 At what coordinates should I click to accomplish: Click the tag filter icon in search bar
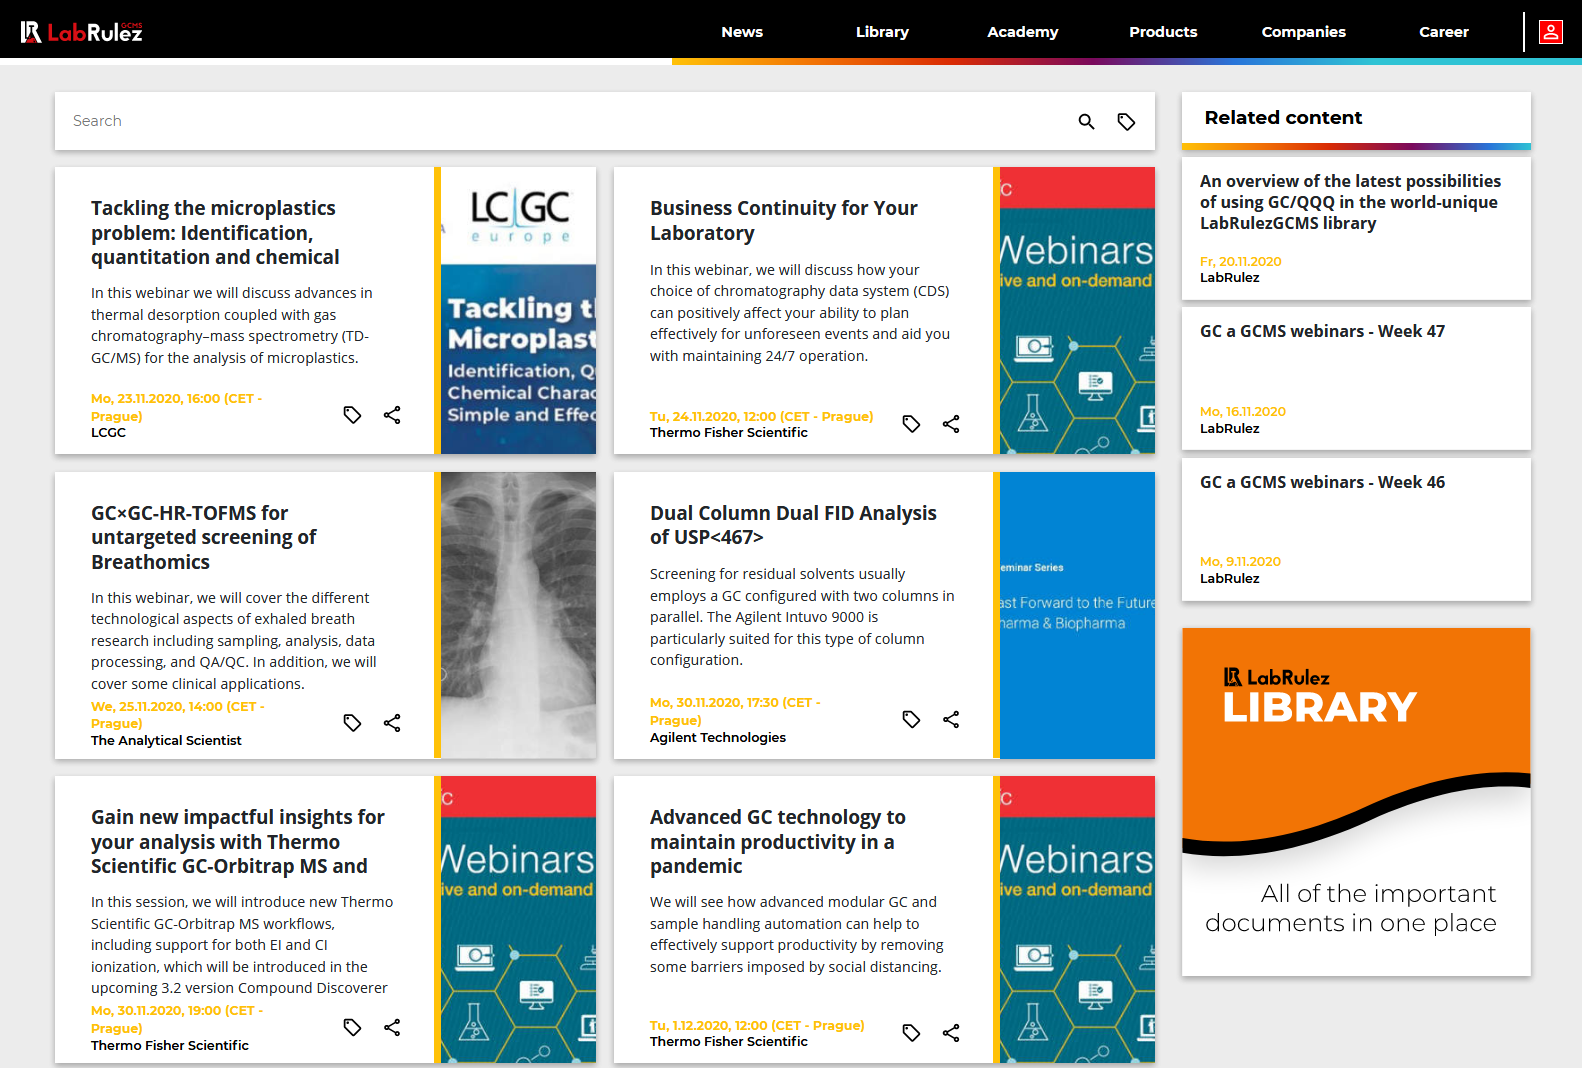(x=1126, y=122)
